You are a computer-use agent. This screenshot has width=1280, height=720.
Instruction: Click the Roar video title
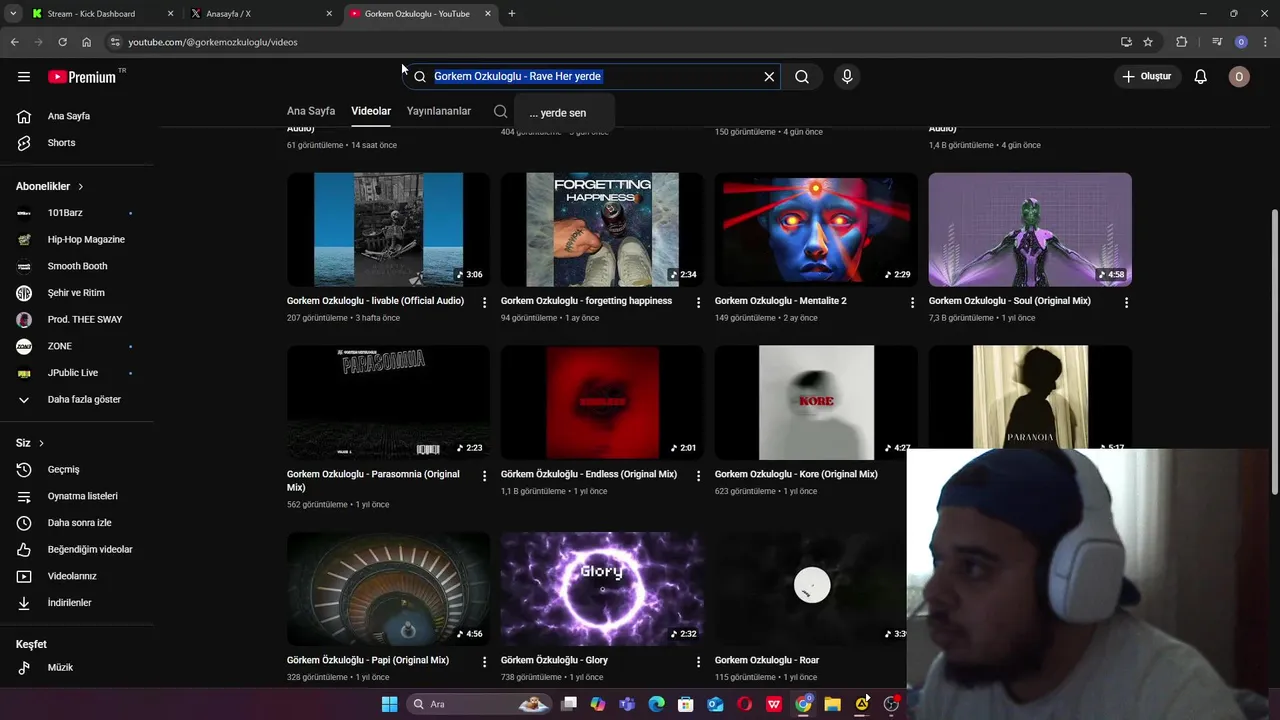coord(767,660)
